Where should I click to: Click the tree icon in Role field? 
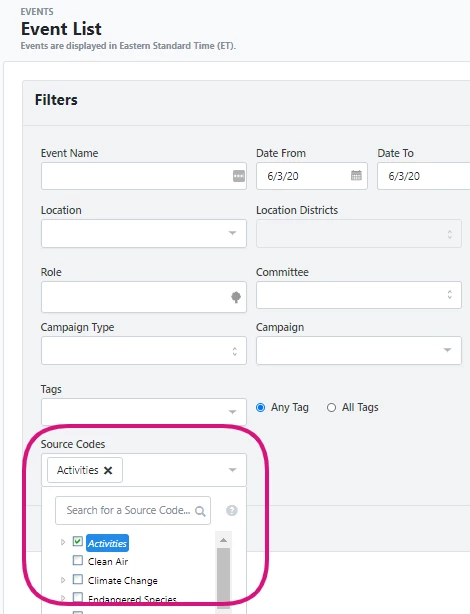236,297
